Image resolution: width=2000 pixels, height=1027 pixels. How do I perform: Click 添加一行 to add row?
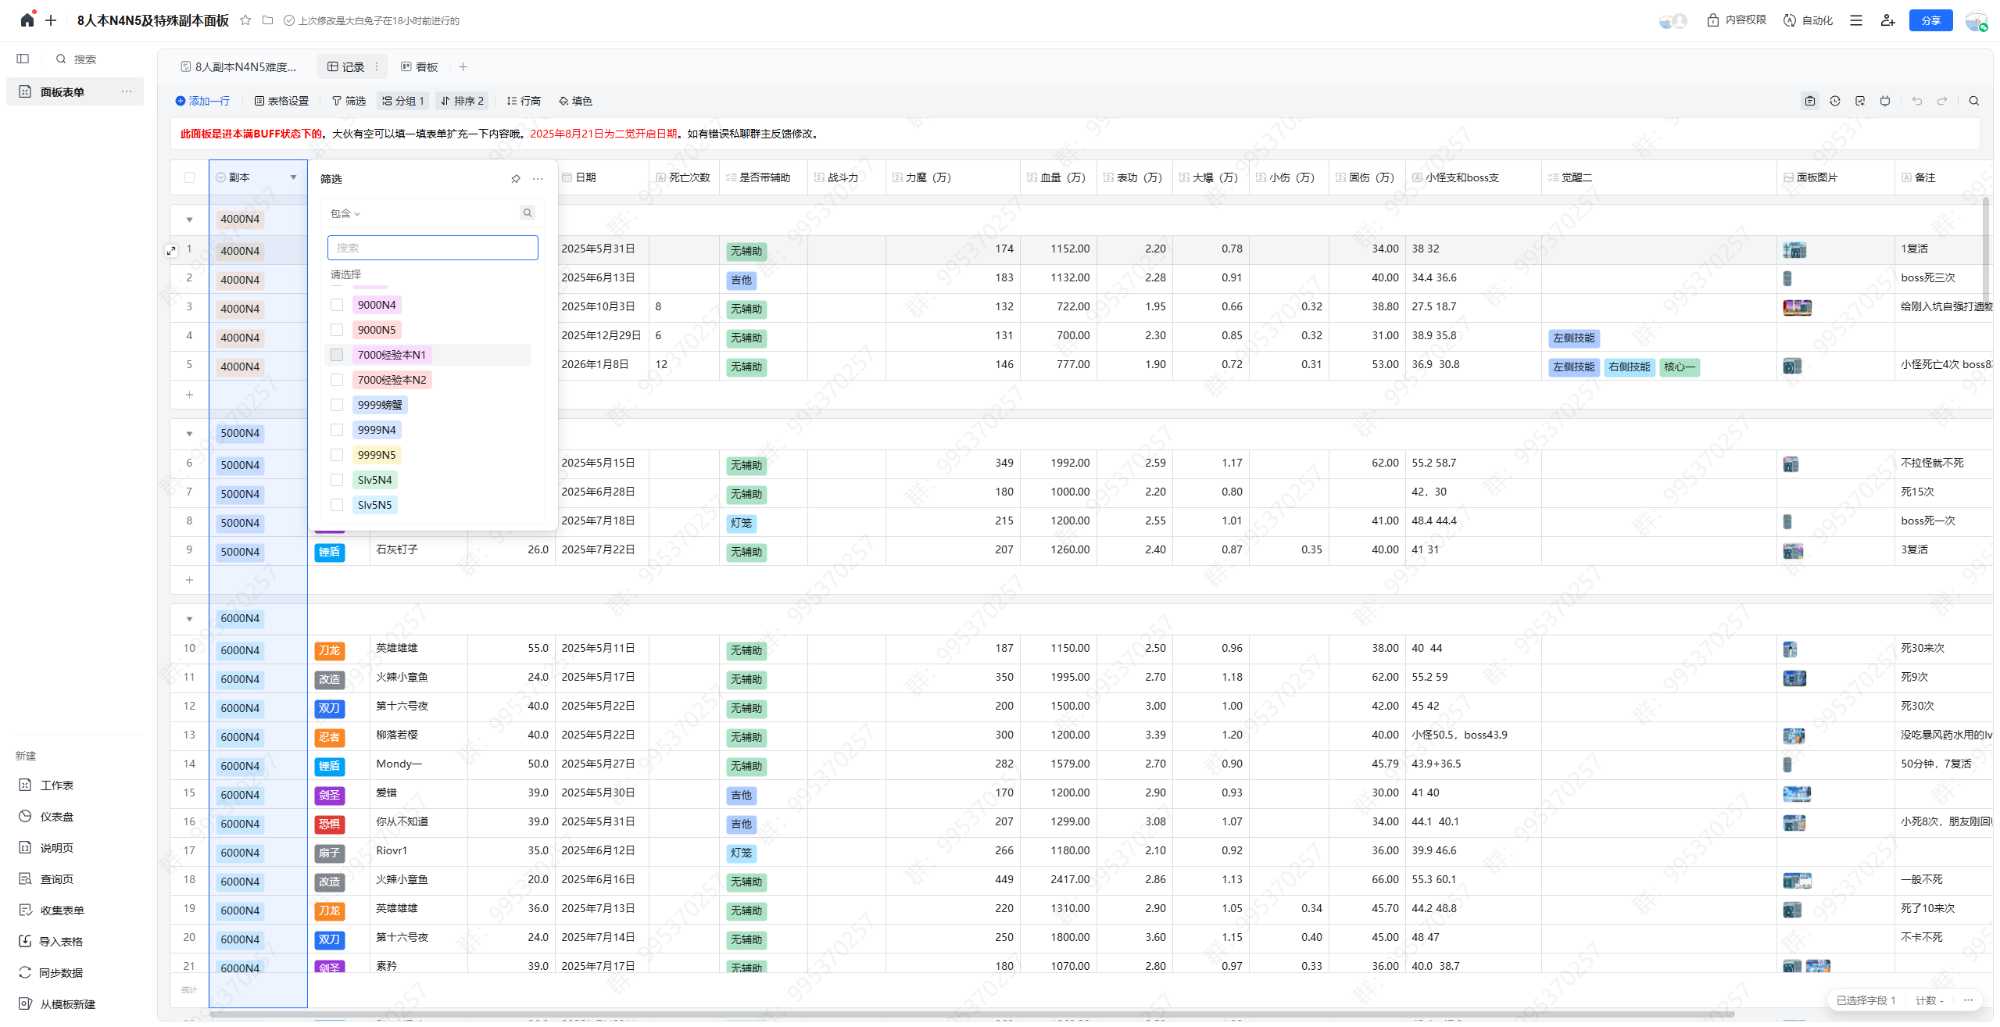202,101
